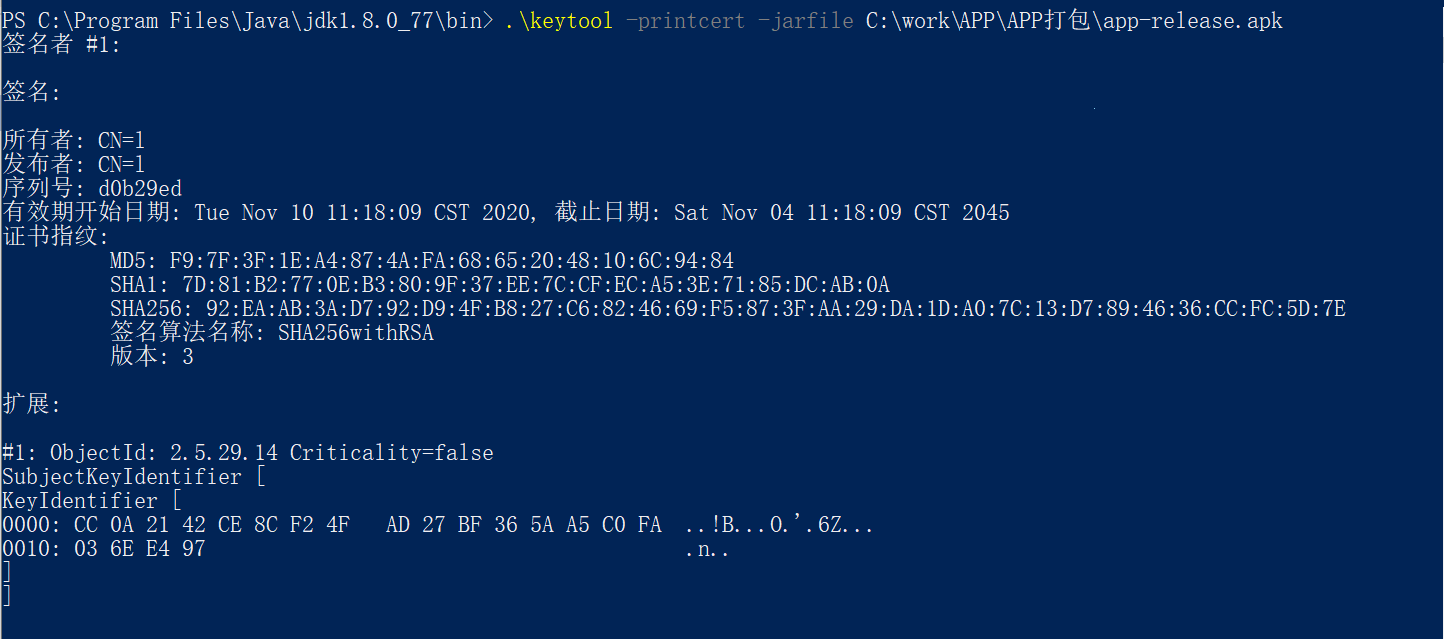Click the SubjectKeyIdentifier line
Viewport: 1444px width, 639px height.
[134, 476]
